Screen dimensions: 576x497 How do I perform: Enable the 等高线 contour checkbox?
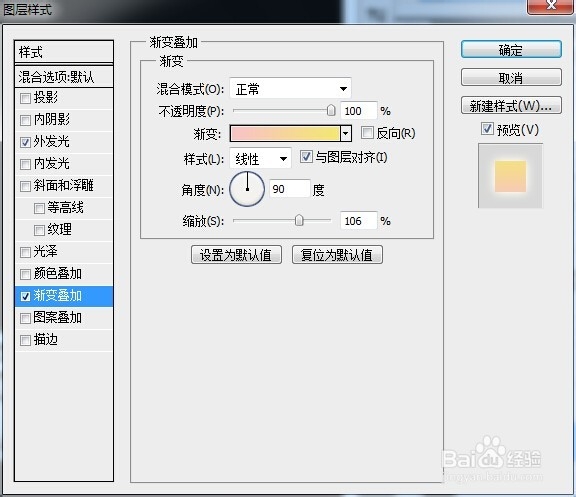click(x=39, y=208)
